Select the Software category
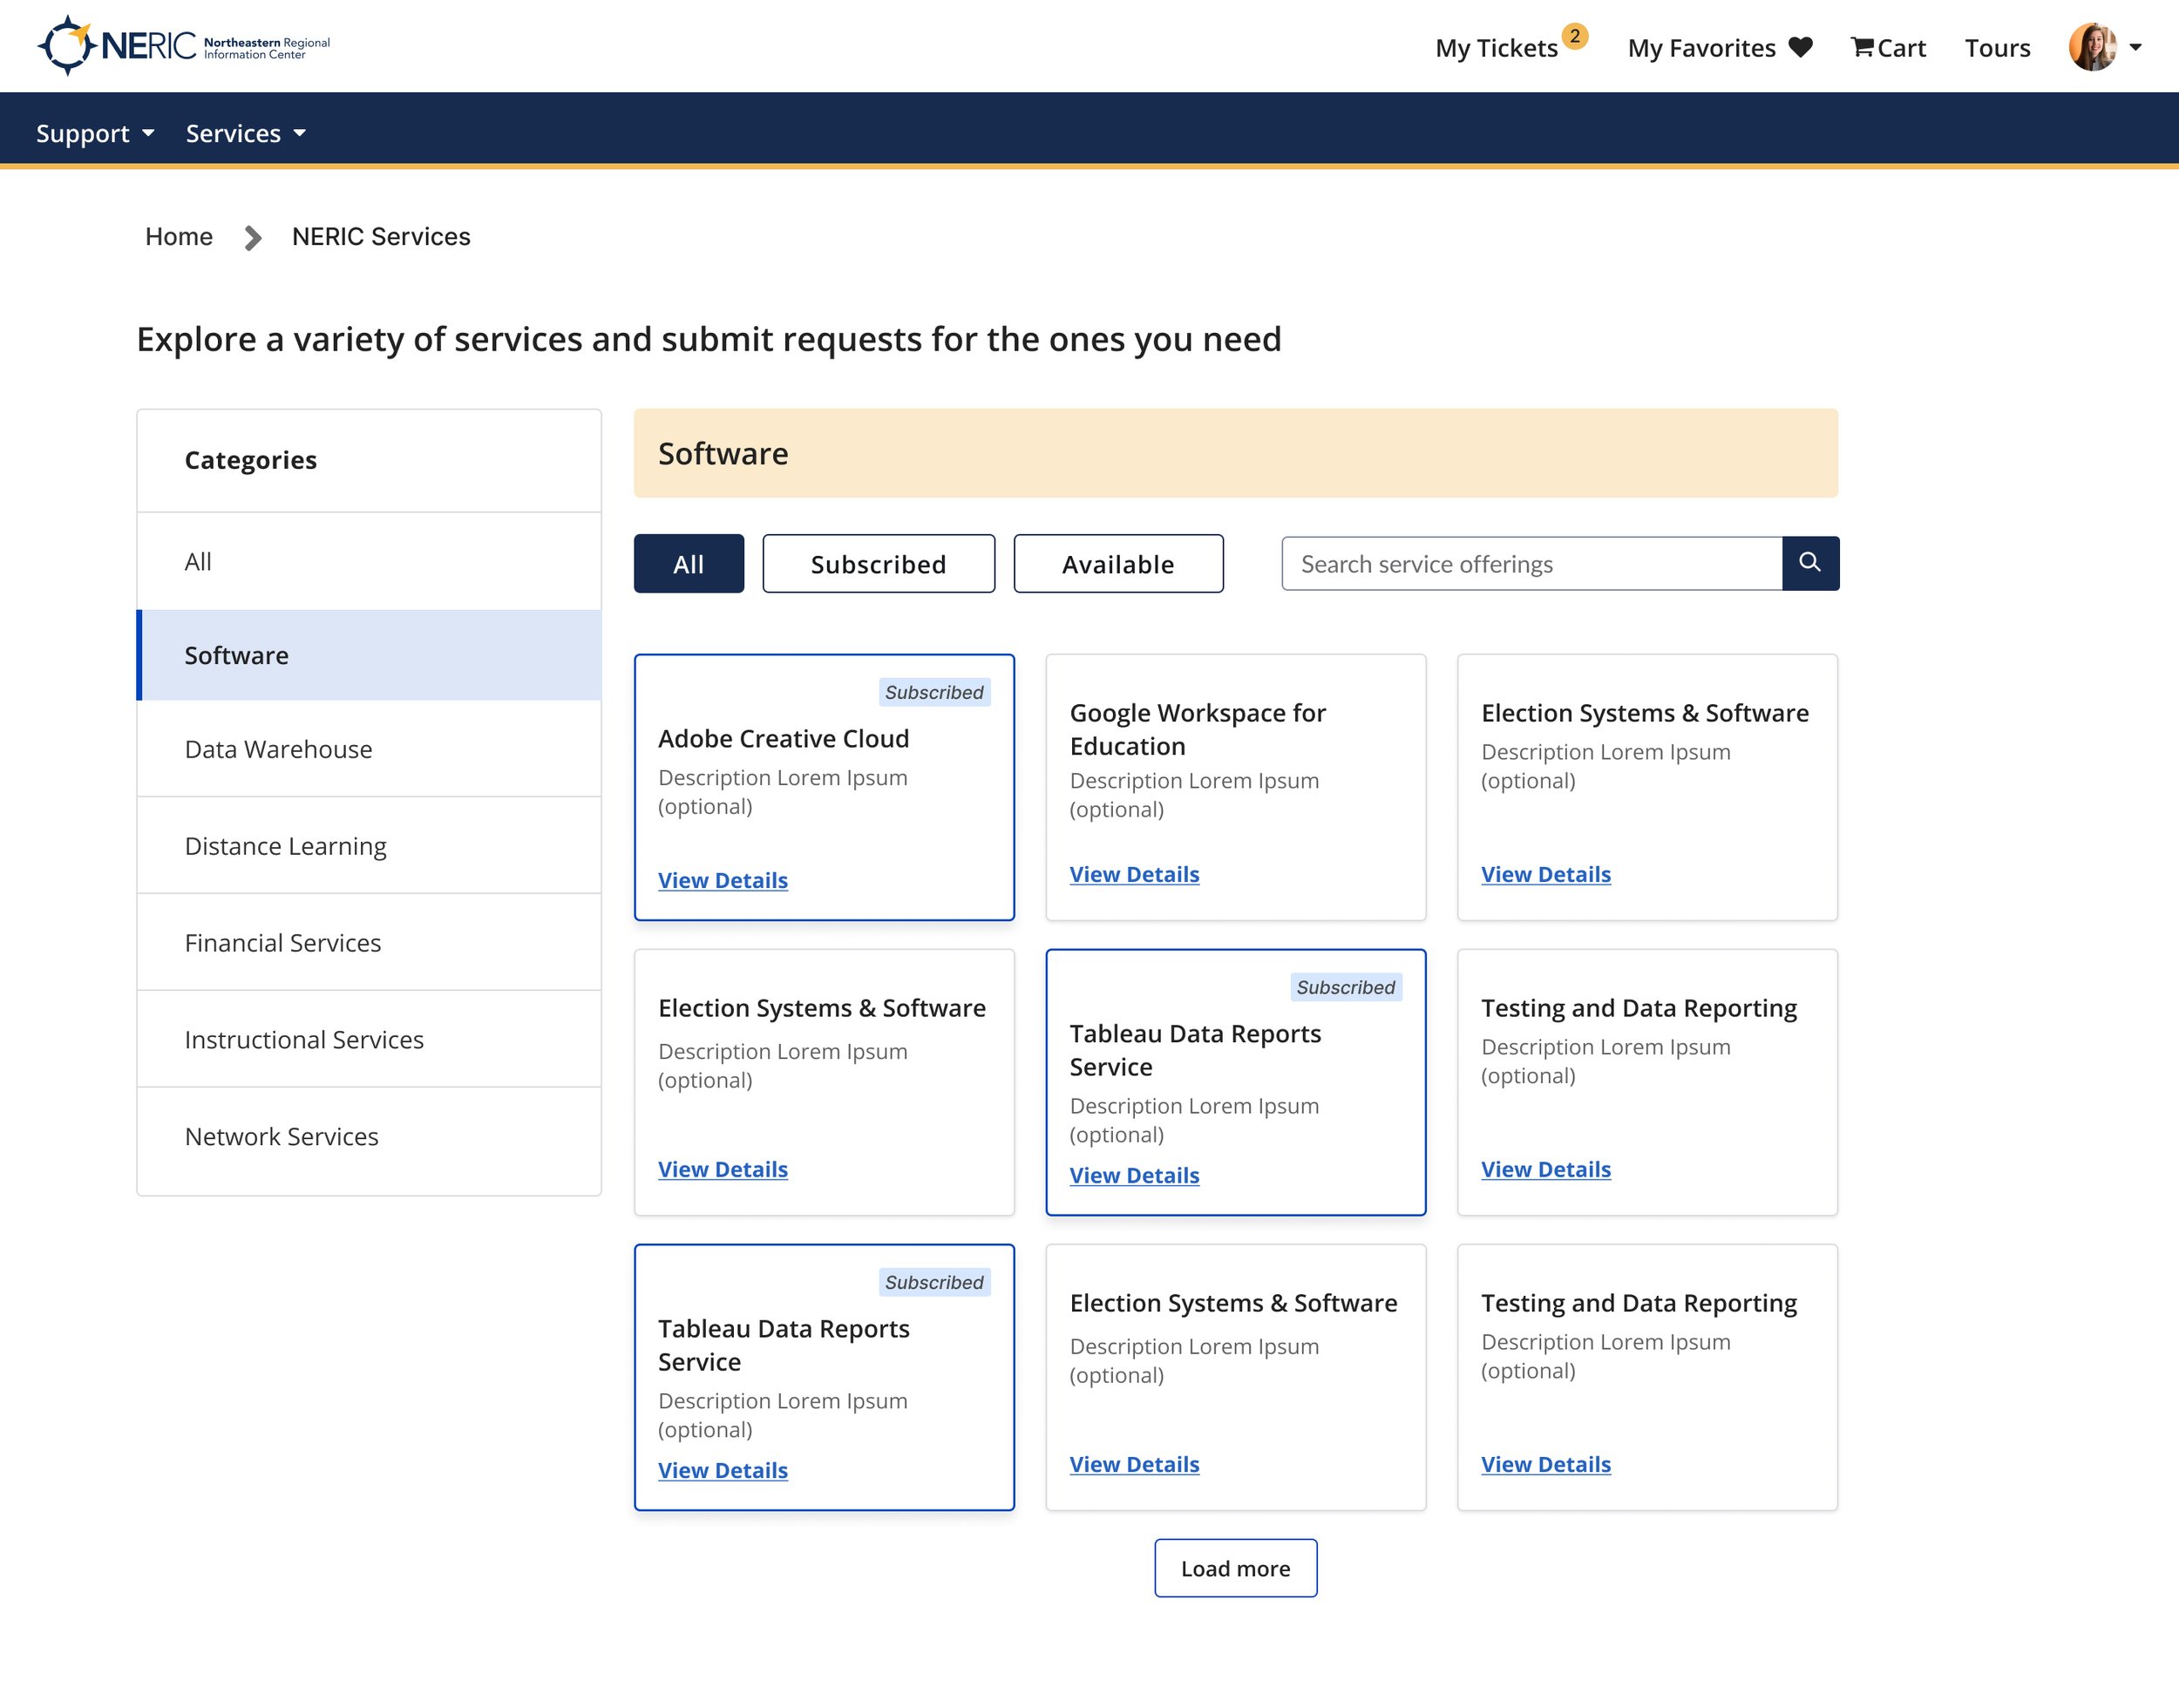The height and width of the screenshot is (1708, 2179). pyautogui.click(x=369, y=655)
